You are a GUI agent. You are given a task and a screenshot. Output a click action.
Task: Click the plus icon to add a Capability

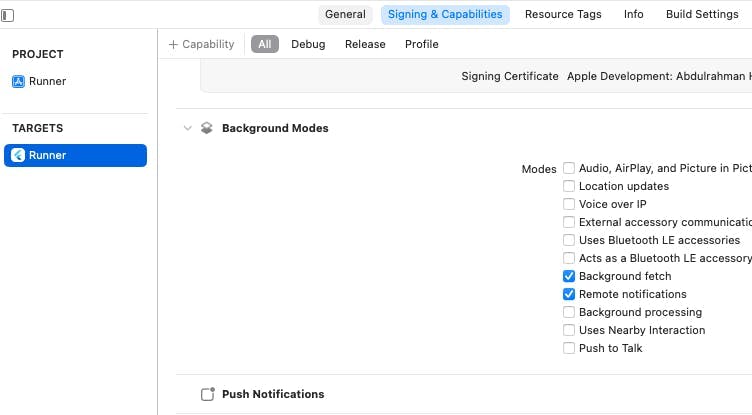(x=173, y=44)
